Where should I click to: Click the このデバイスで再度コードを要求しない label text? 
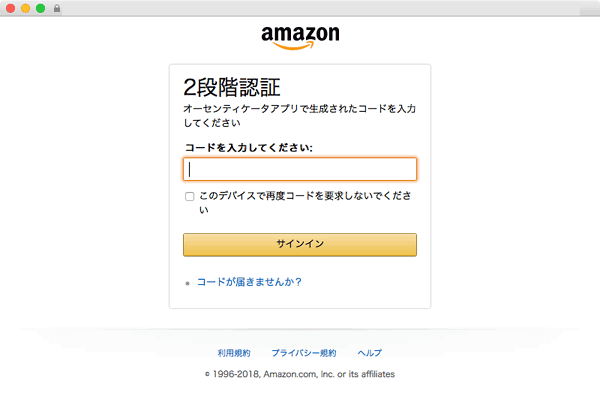[305, 202]
